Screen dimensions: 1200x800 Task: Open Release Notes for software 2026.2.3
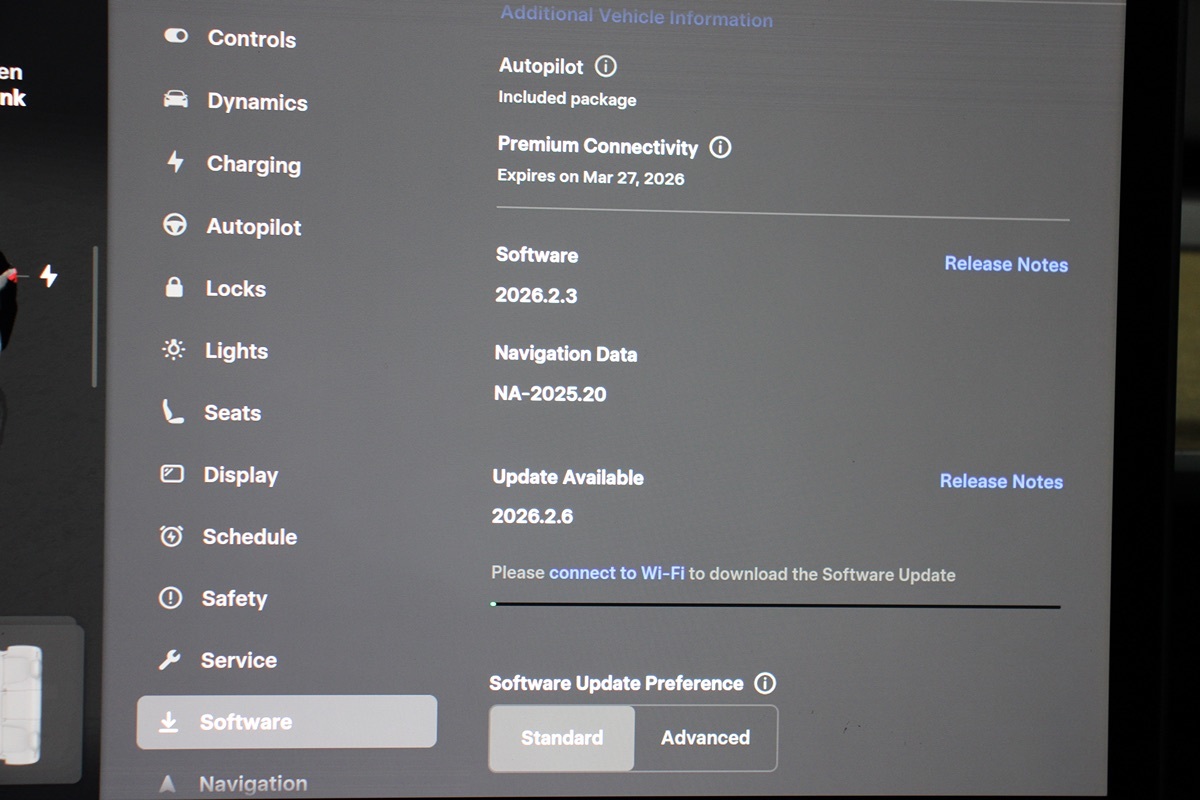click(x=1006, y=265)
